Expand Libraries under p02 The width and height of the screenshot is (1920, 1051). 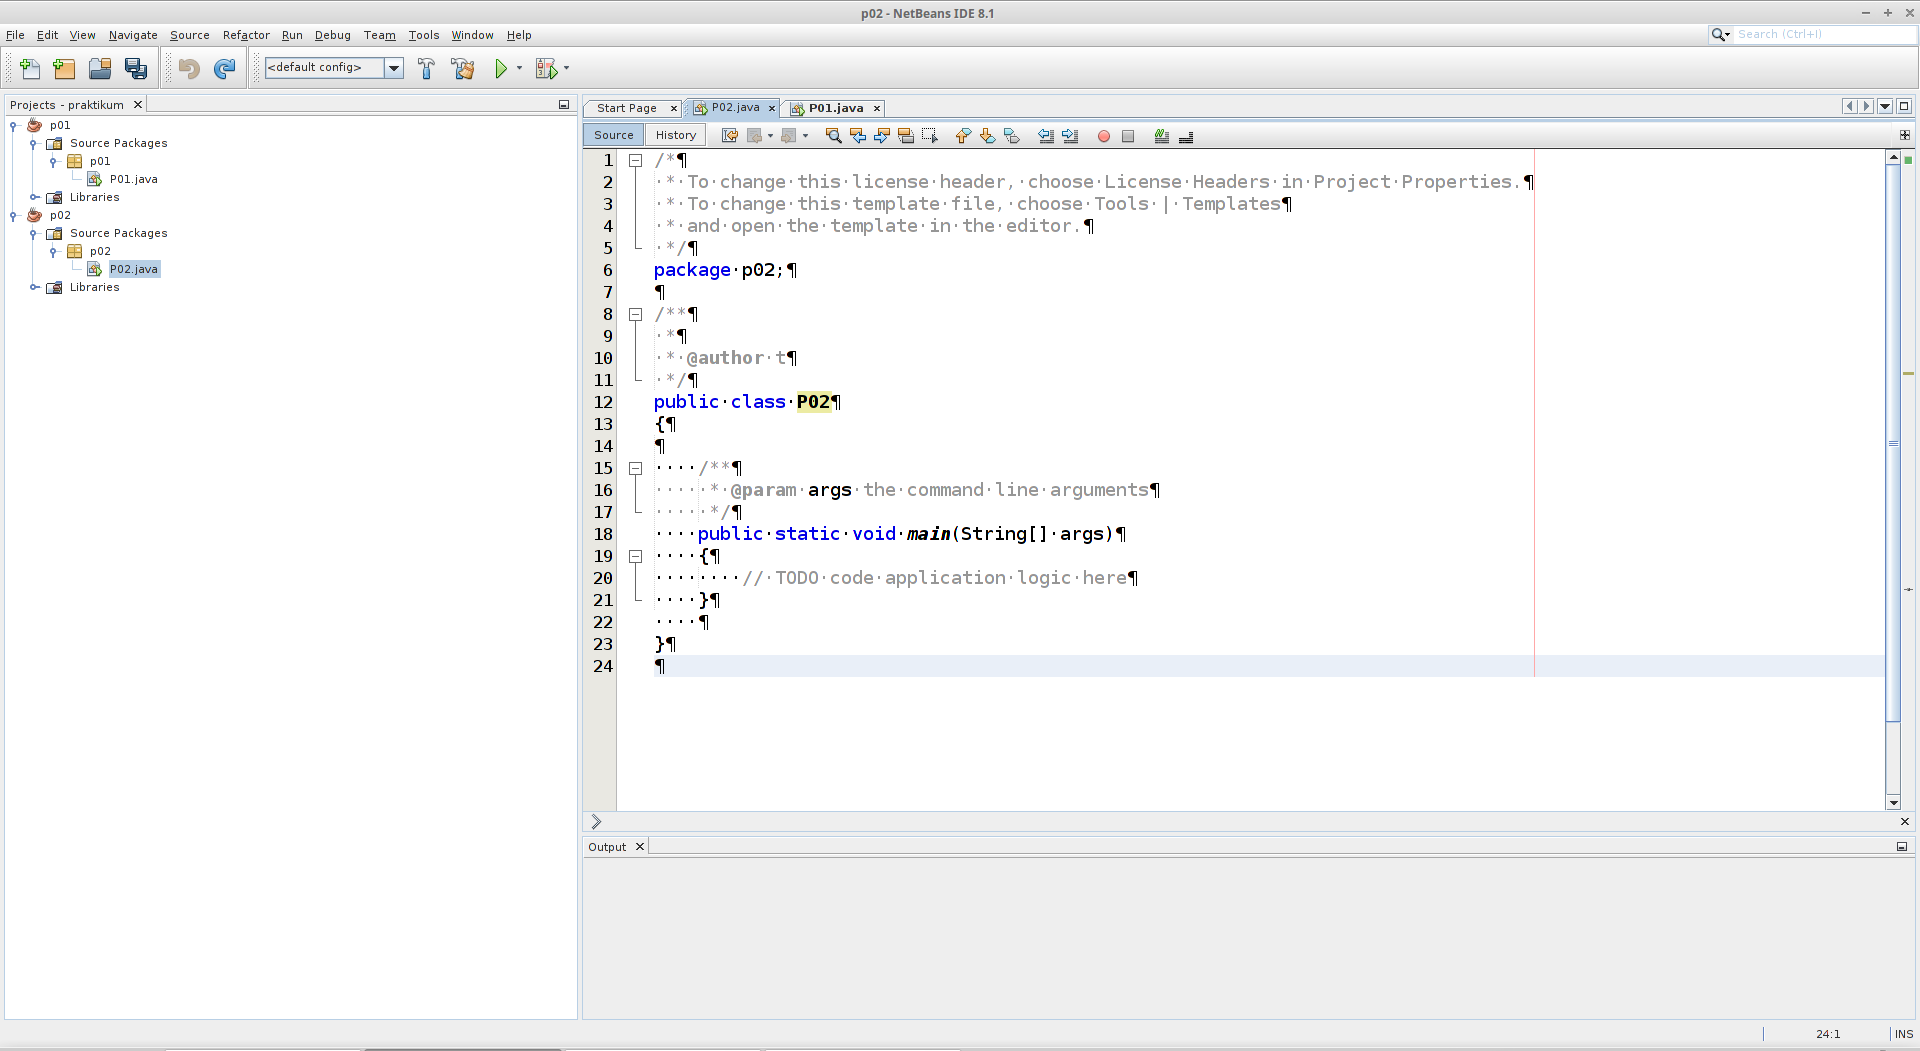34,288
